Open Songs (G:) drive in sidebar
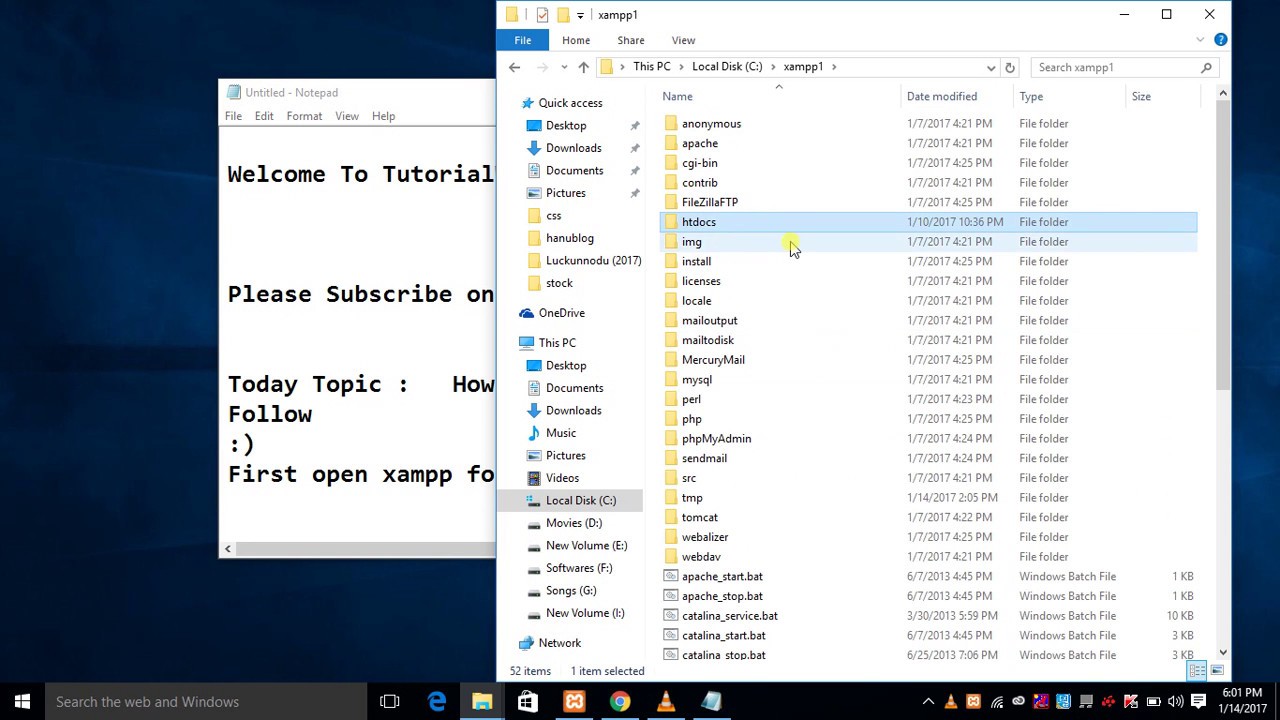1280x720 pixels. click(x=571, y=590)
